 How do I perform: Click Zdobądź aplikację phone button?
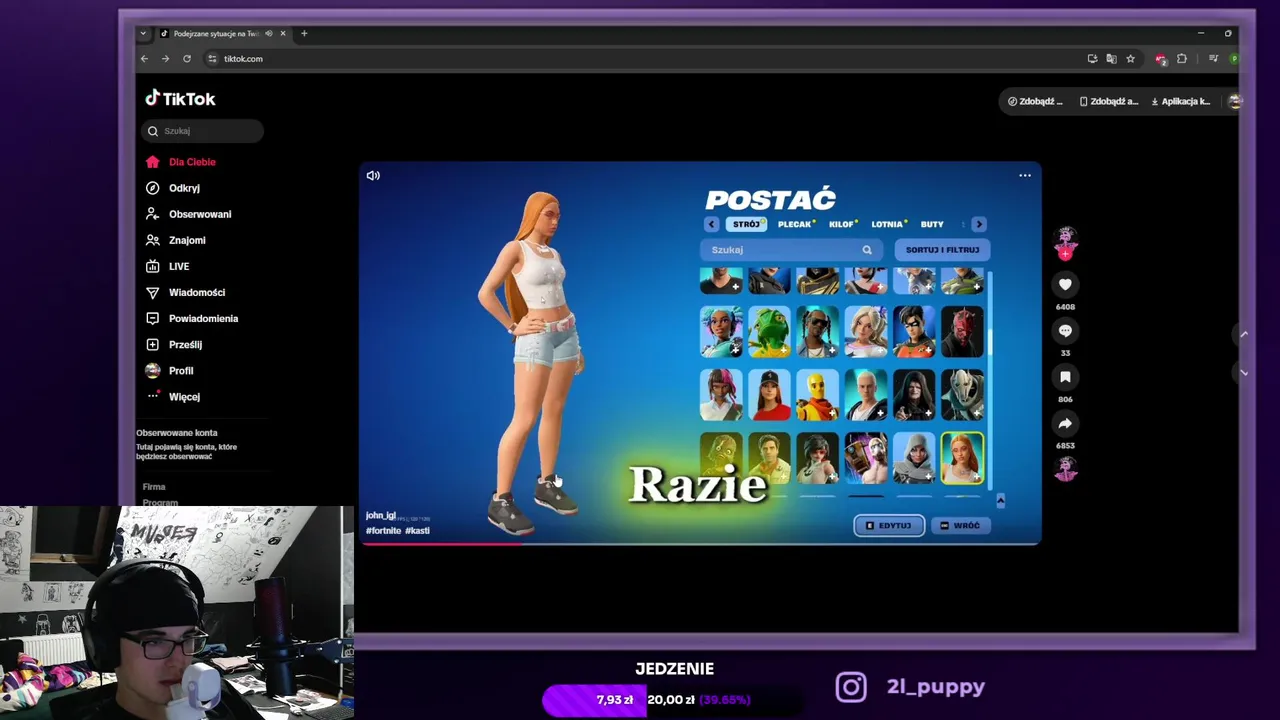click(1109, 101)
